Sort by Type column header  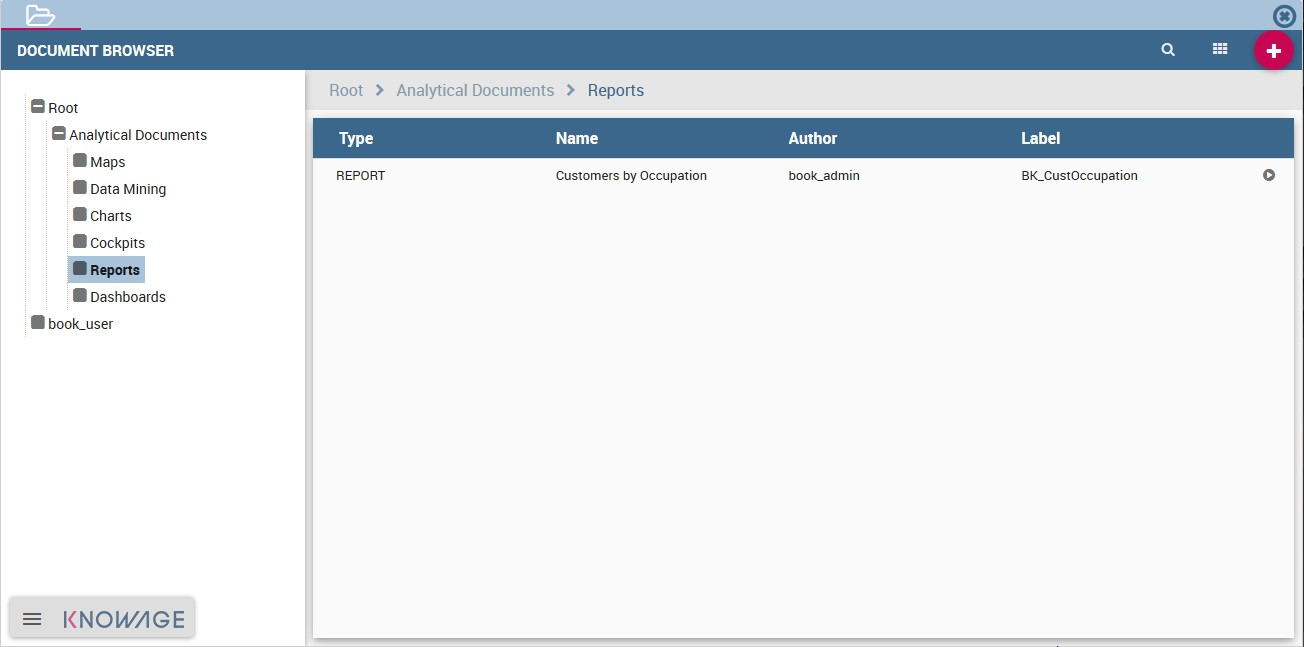click(356, 139)
